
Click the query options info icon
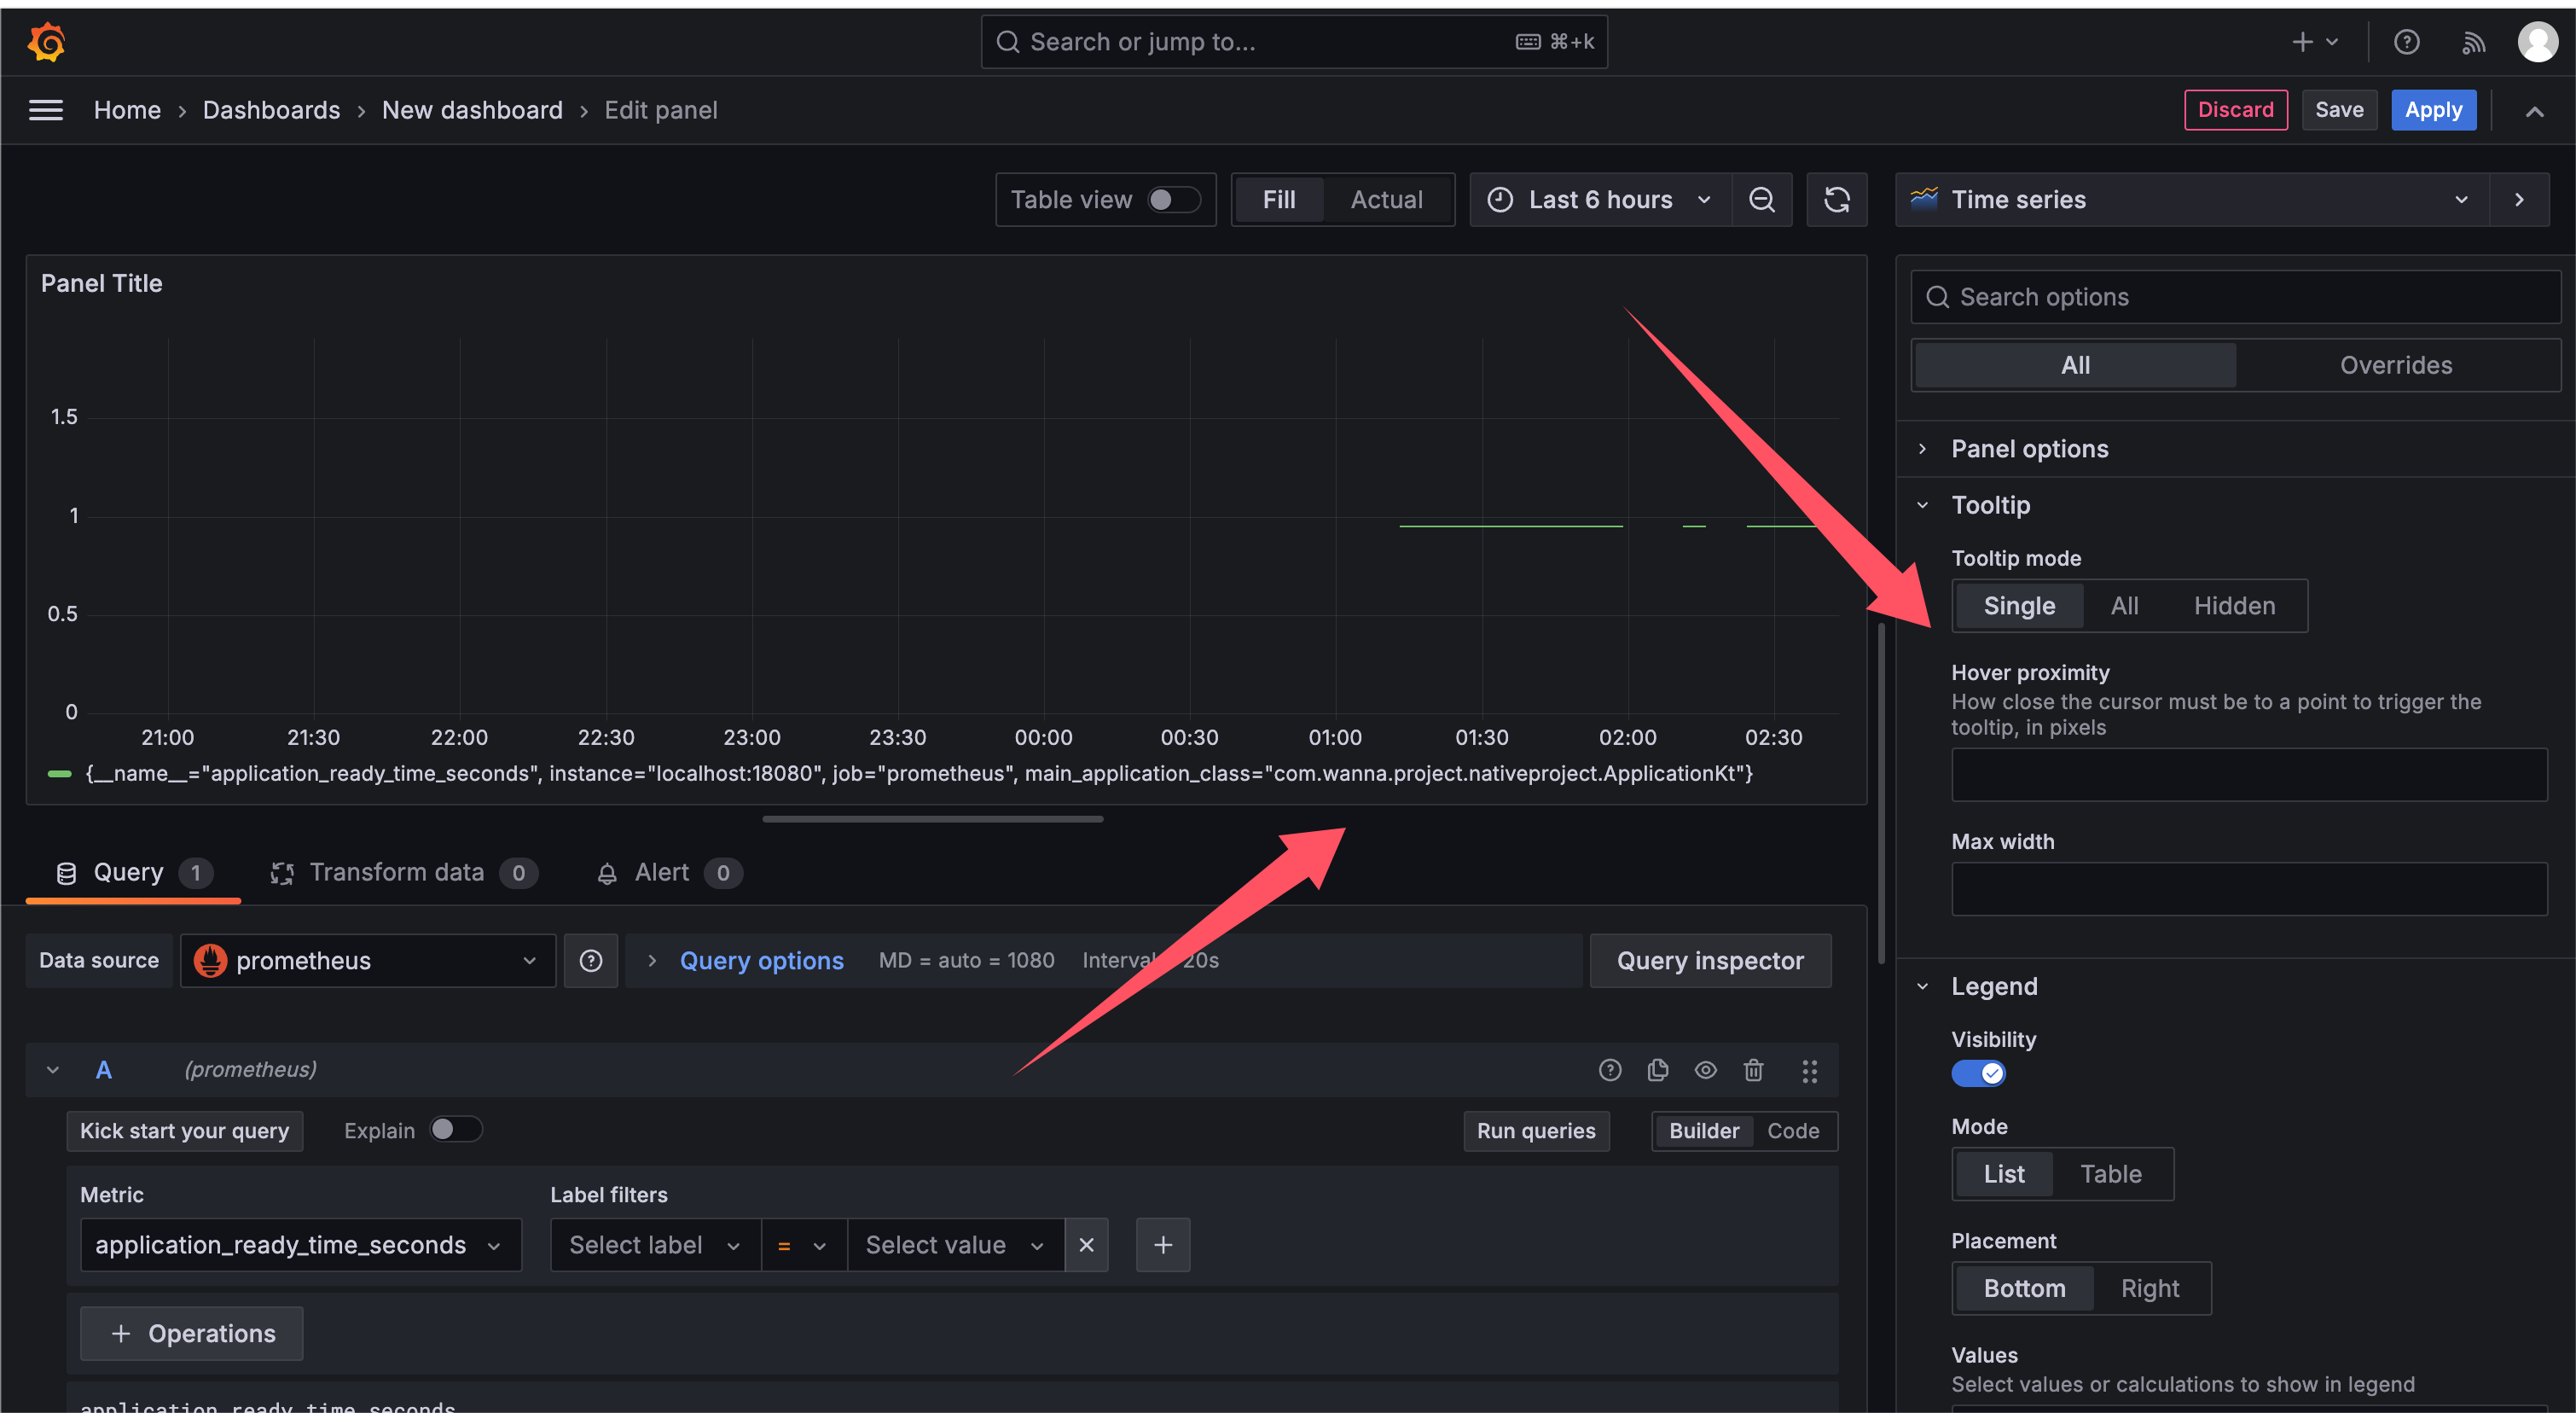589,961
